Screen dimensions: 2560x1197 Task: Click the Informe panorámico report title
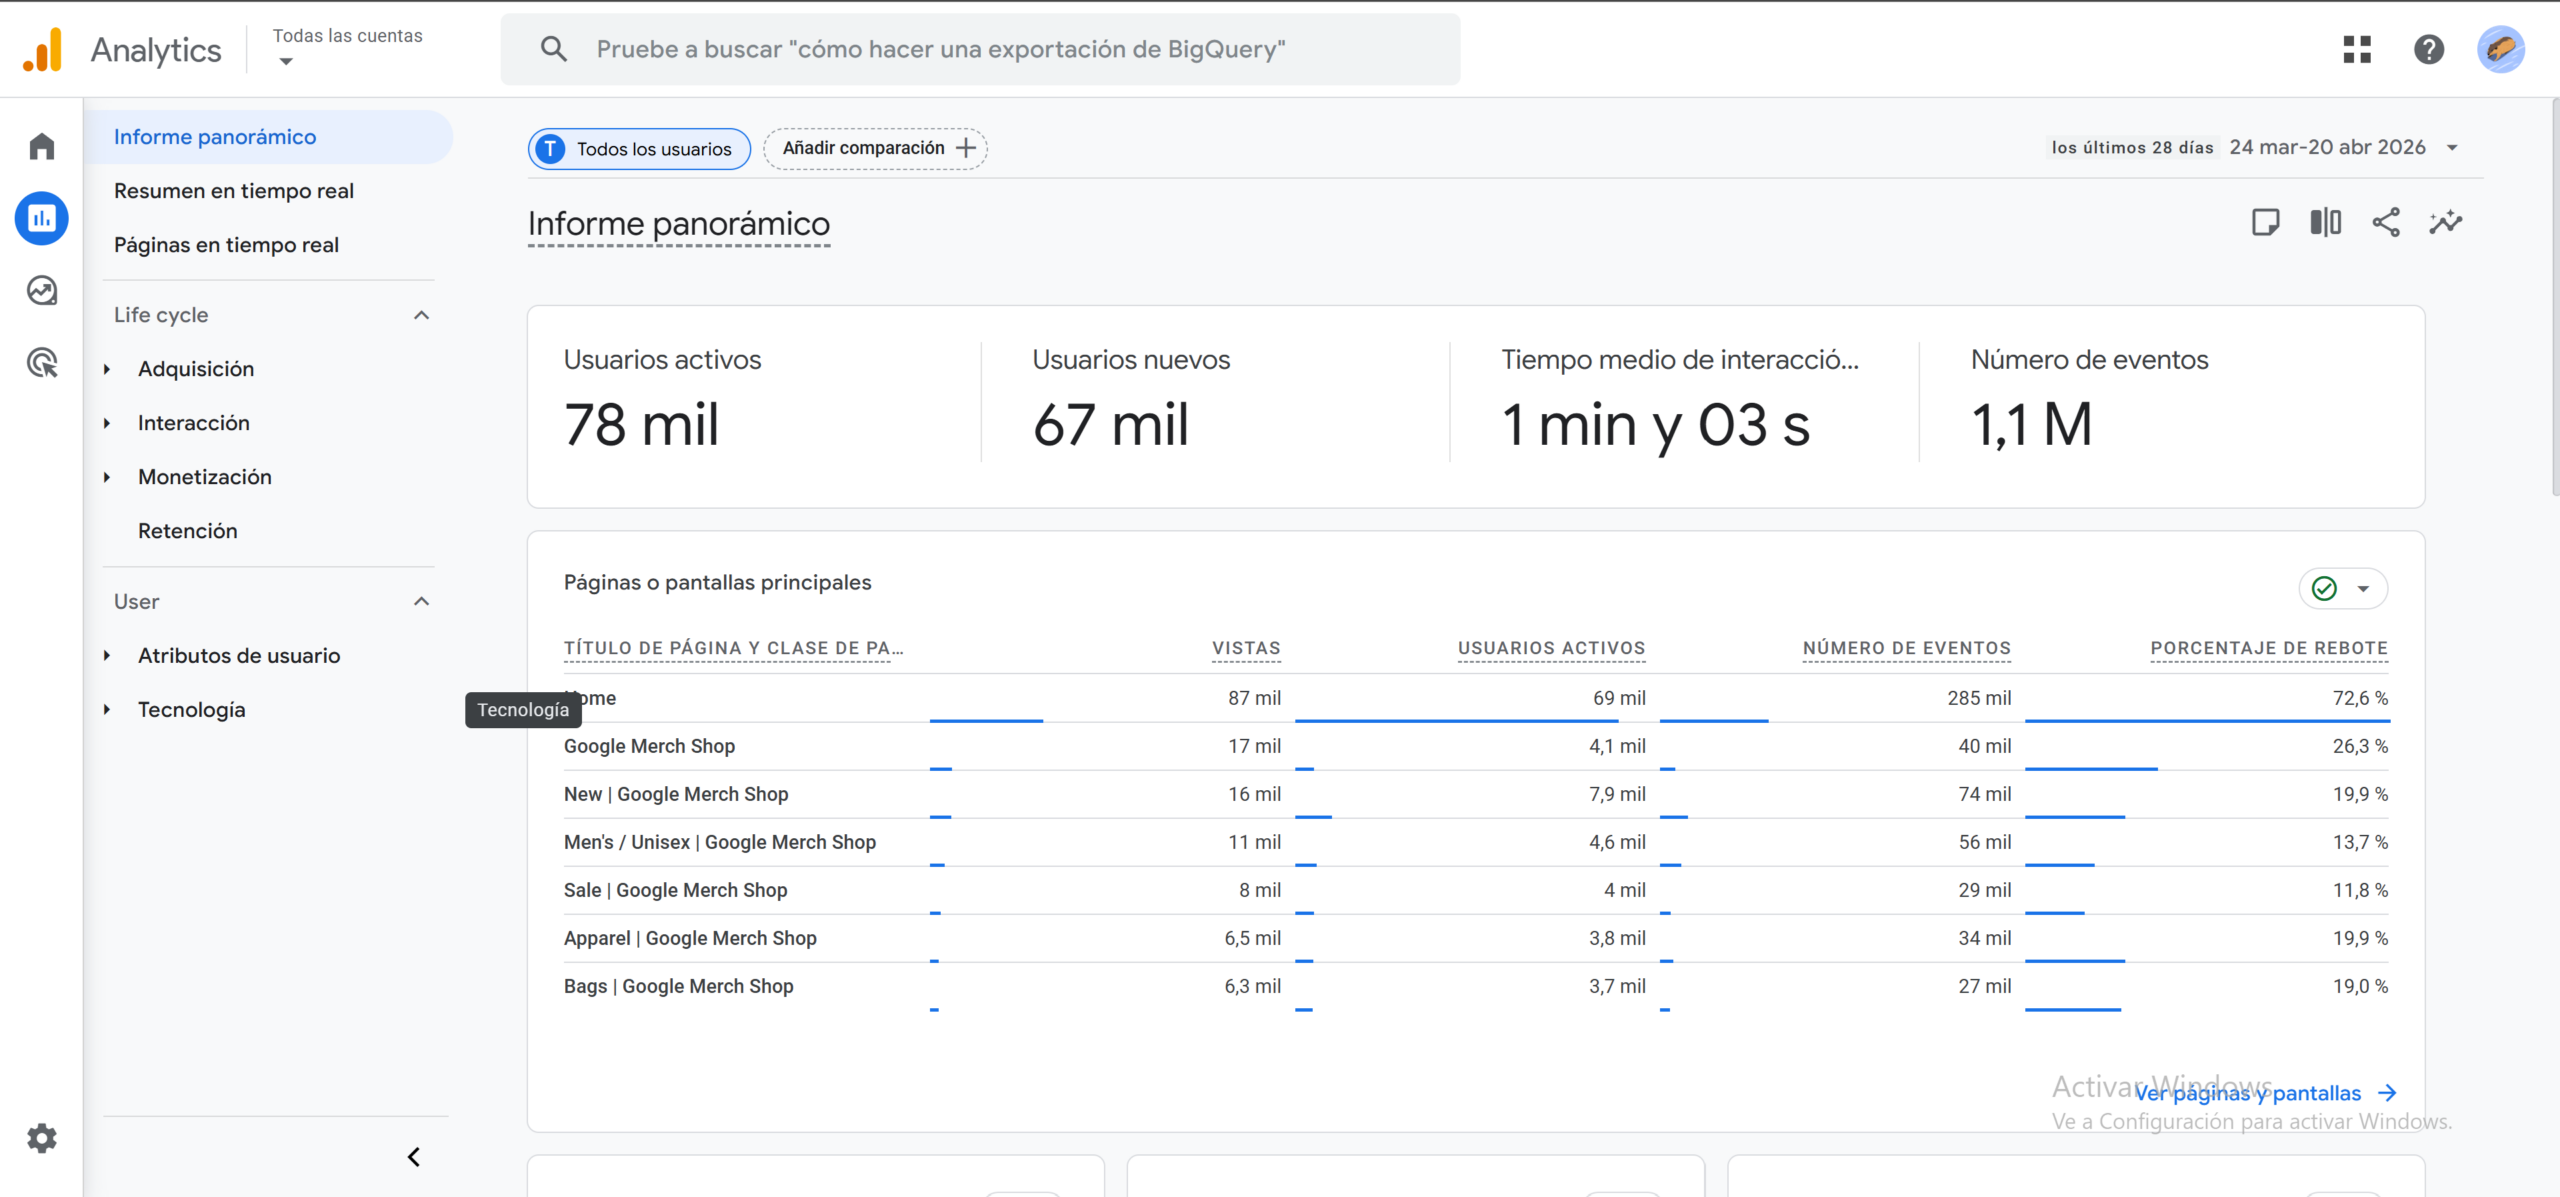[x=679, y=224]
